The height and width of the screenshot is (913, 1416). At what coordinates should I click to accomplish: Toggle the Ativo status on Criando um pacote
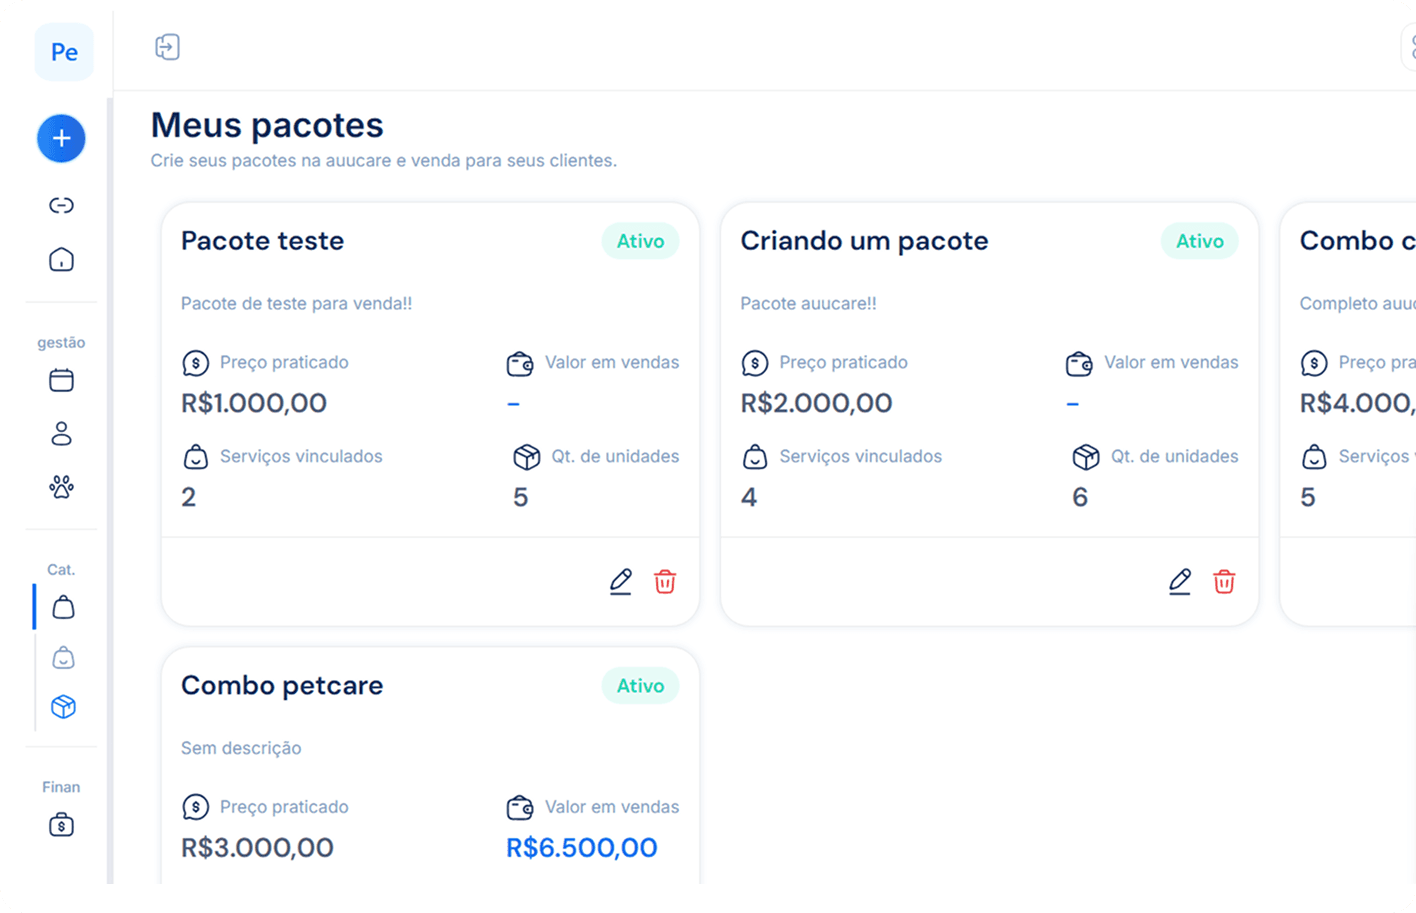pos(1198,240)
